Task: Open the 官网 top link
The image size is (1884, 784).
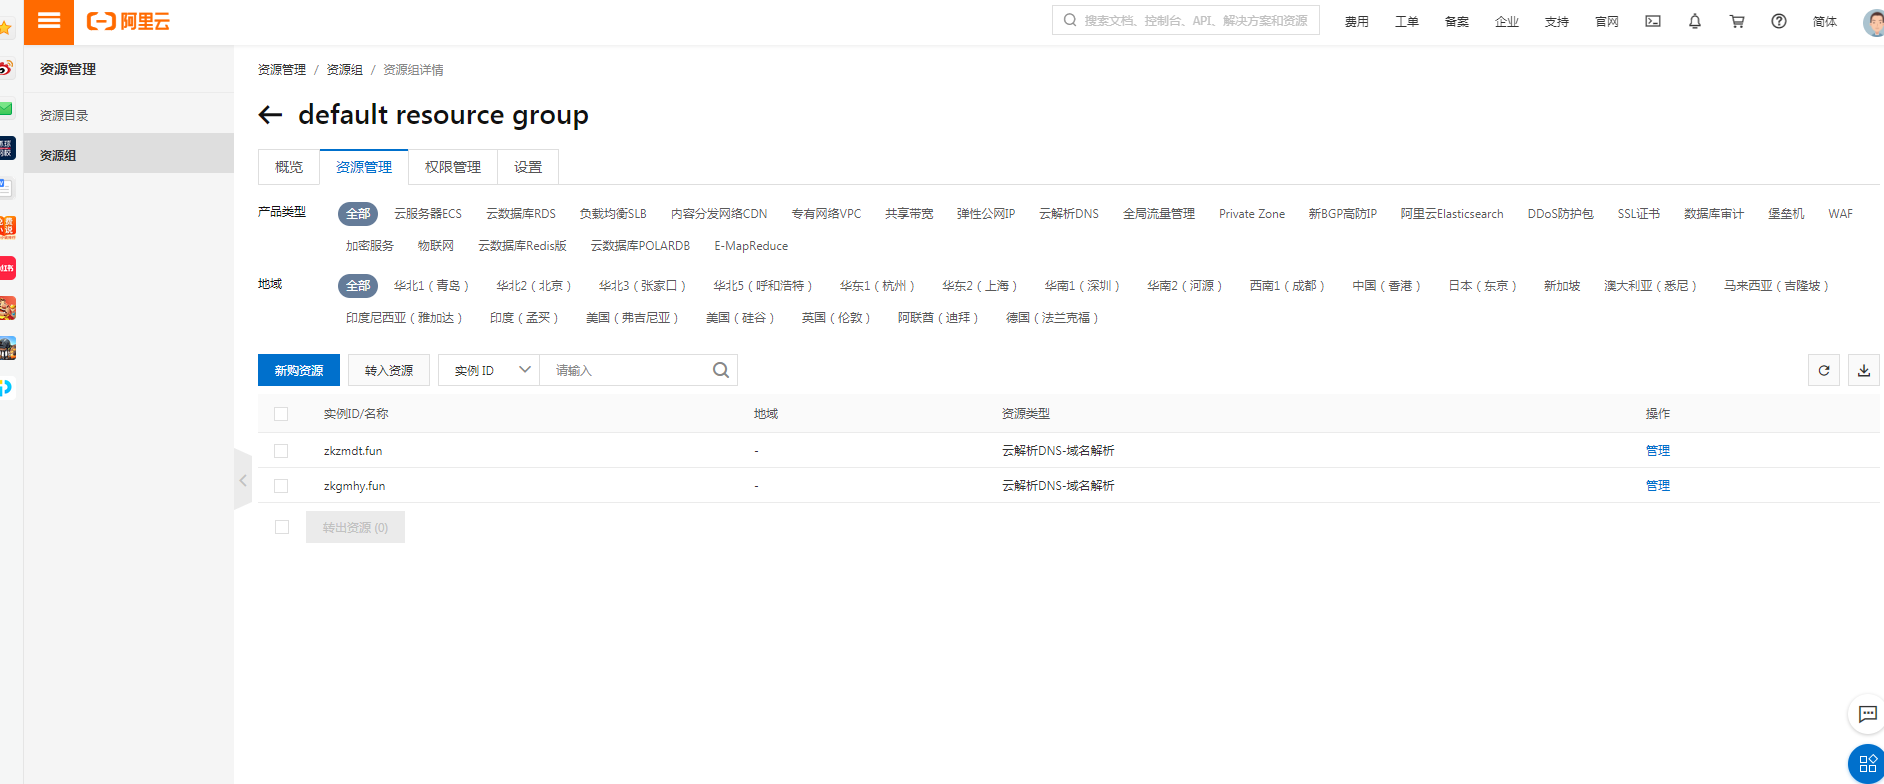Action: 1607,22
